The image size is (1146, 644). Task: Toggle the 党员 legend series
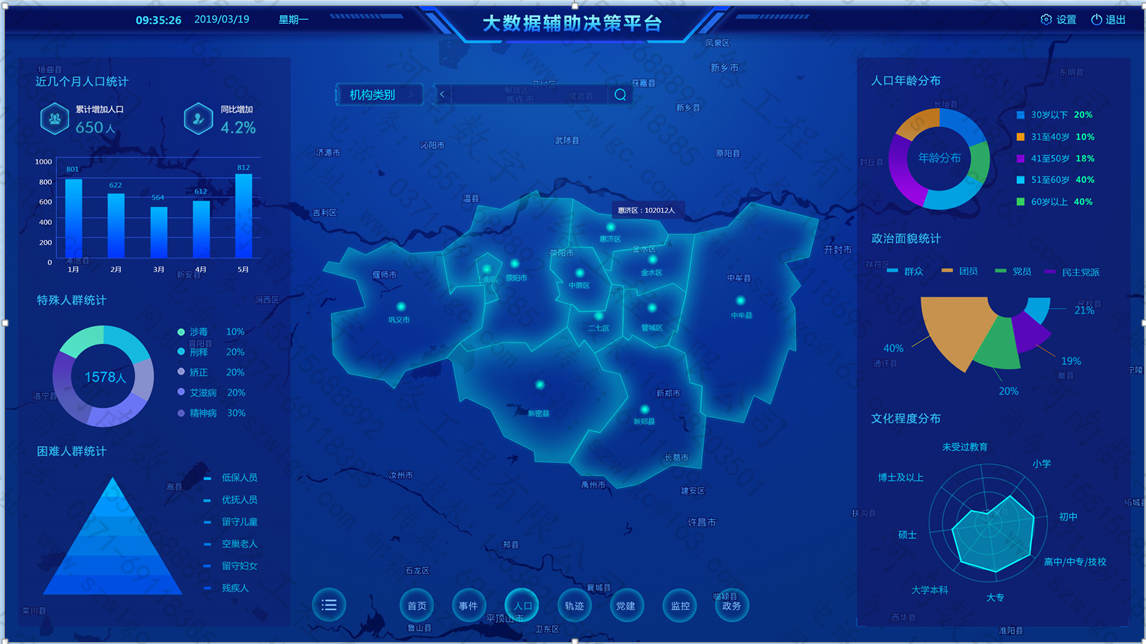click(x=1013, y=271)
